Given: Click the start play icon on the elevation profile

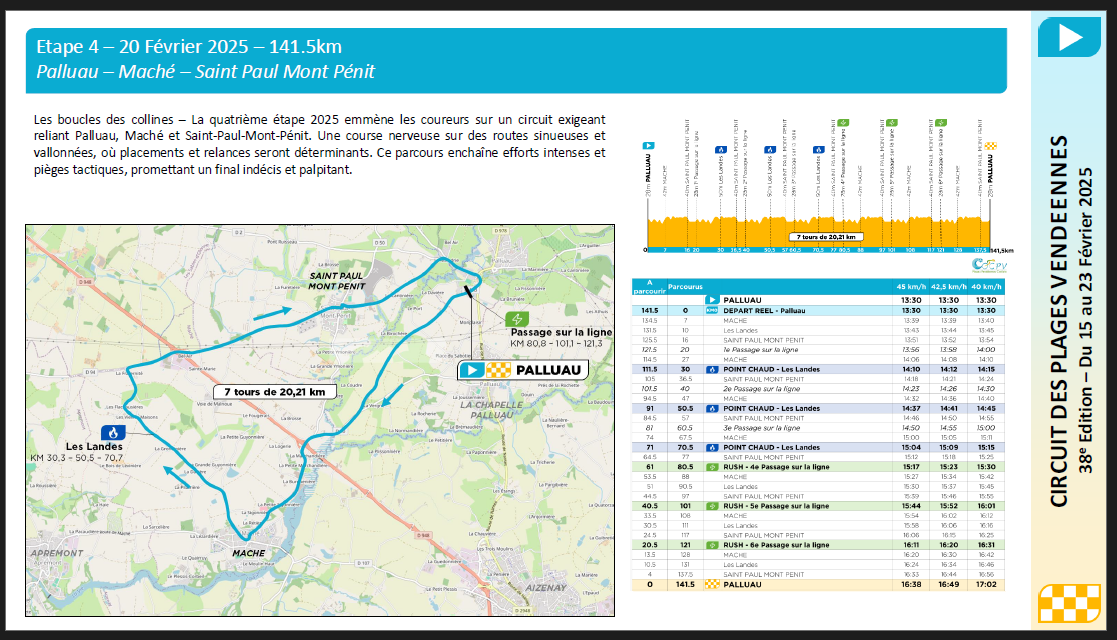Looking at the screenshot, I should click(x=648, y=145).
